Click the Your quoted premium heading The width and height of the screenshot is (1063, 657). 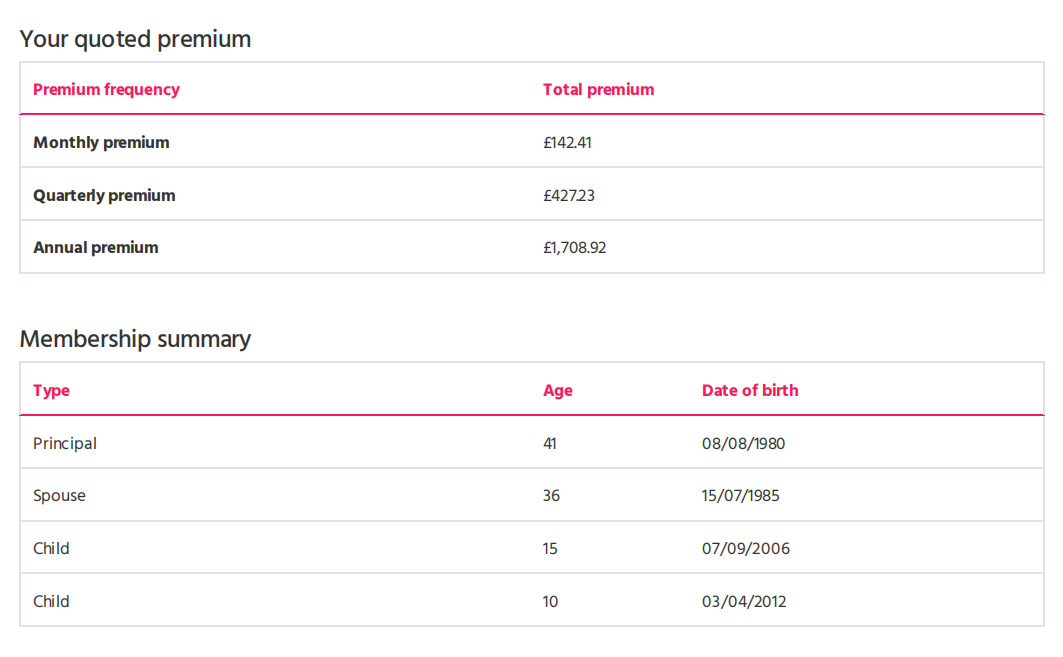135,39
